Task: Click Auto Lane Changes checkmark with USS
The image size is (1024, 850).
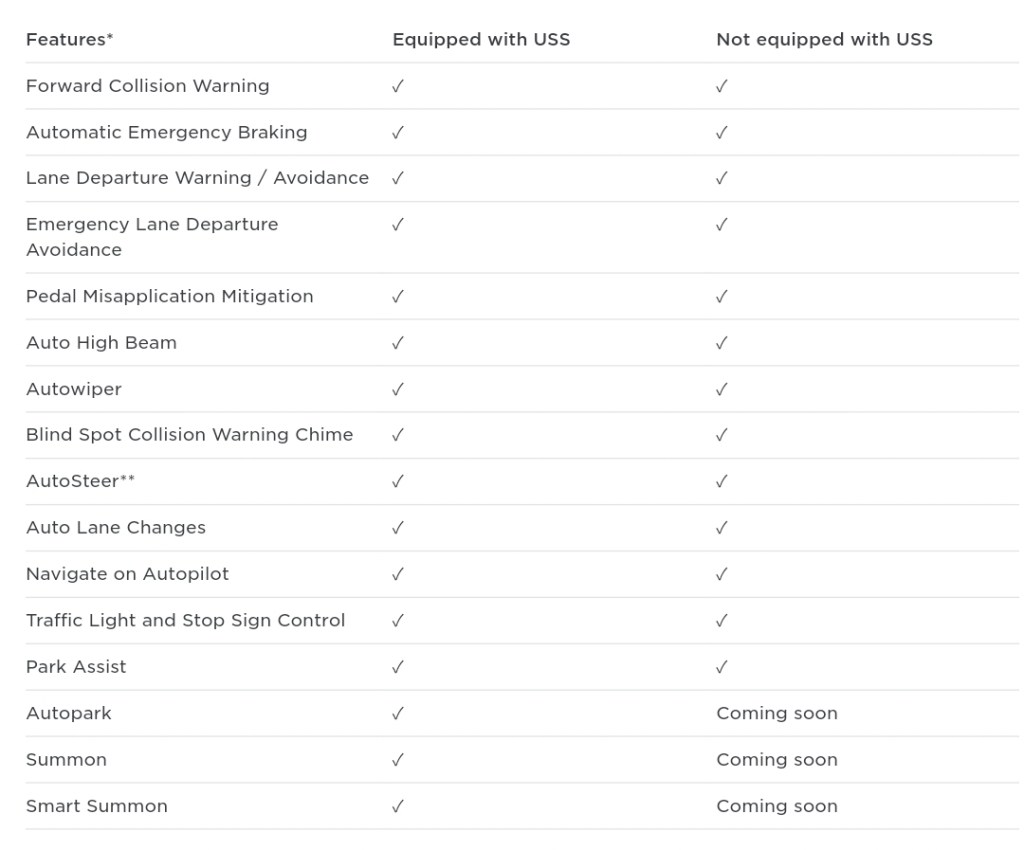Action: pyautogui.click(x=398, y=528)
